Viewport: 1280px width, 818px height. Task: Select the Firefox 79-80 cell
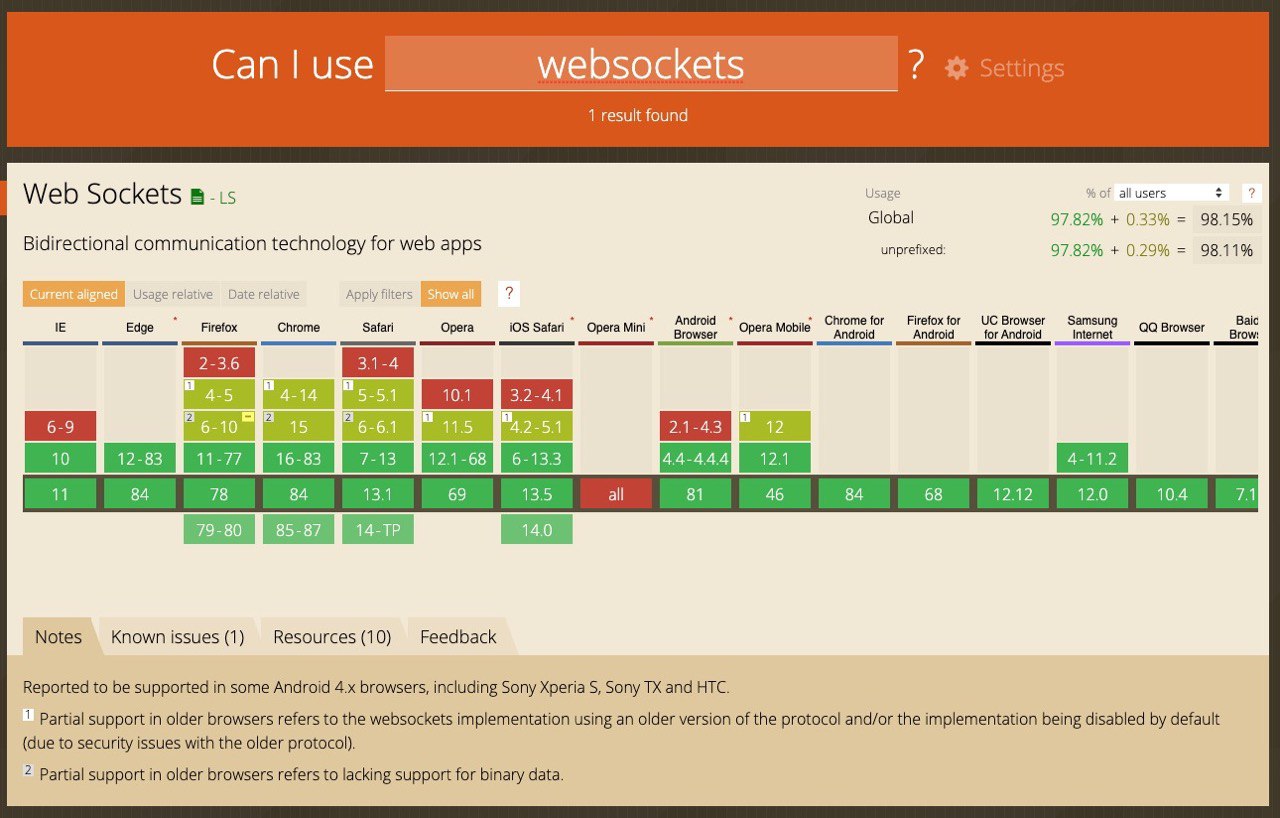[x=219, y=529]
